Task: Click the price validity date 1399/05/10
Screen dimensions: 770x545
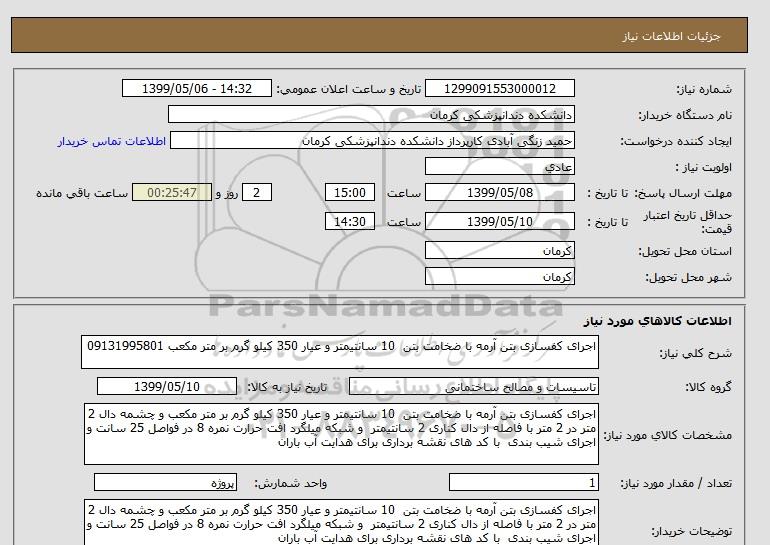Action: coord(499,221)
